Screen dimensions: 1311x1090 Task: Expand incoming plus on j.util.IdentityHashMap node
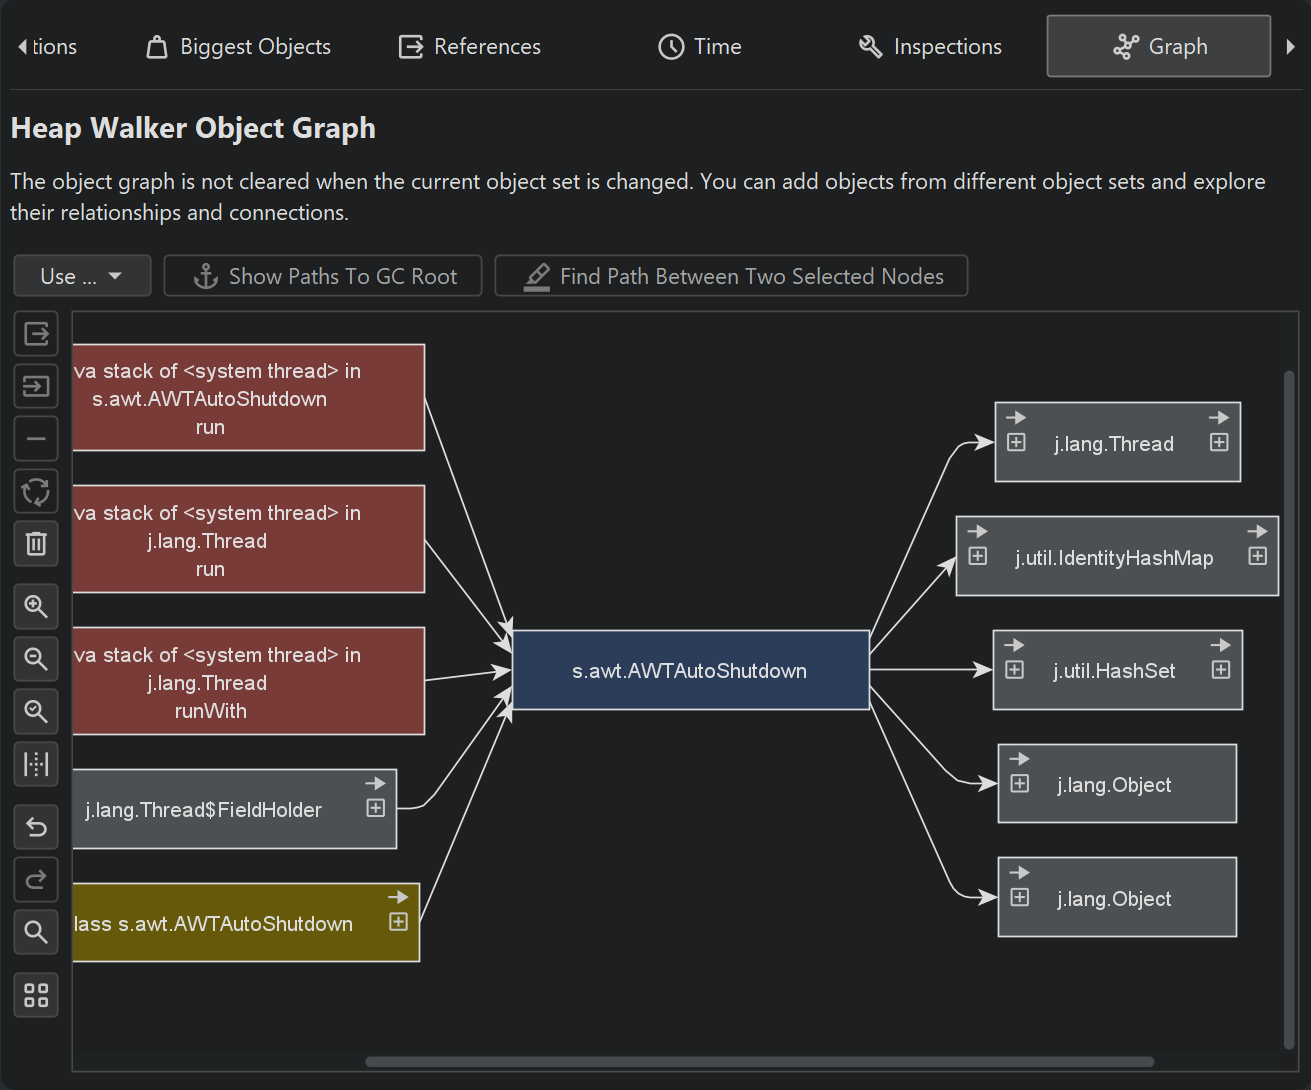(x=978, y=557)
